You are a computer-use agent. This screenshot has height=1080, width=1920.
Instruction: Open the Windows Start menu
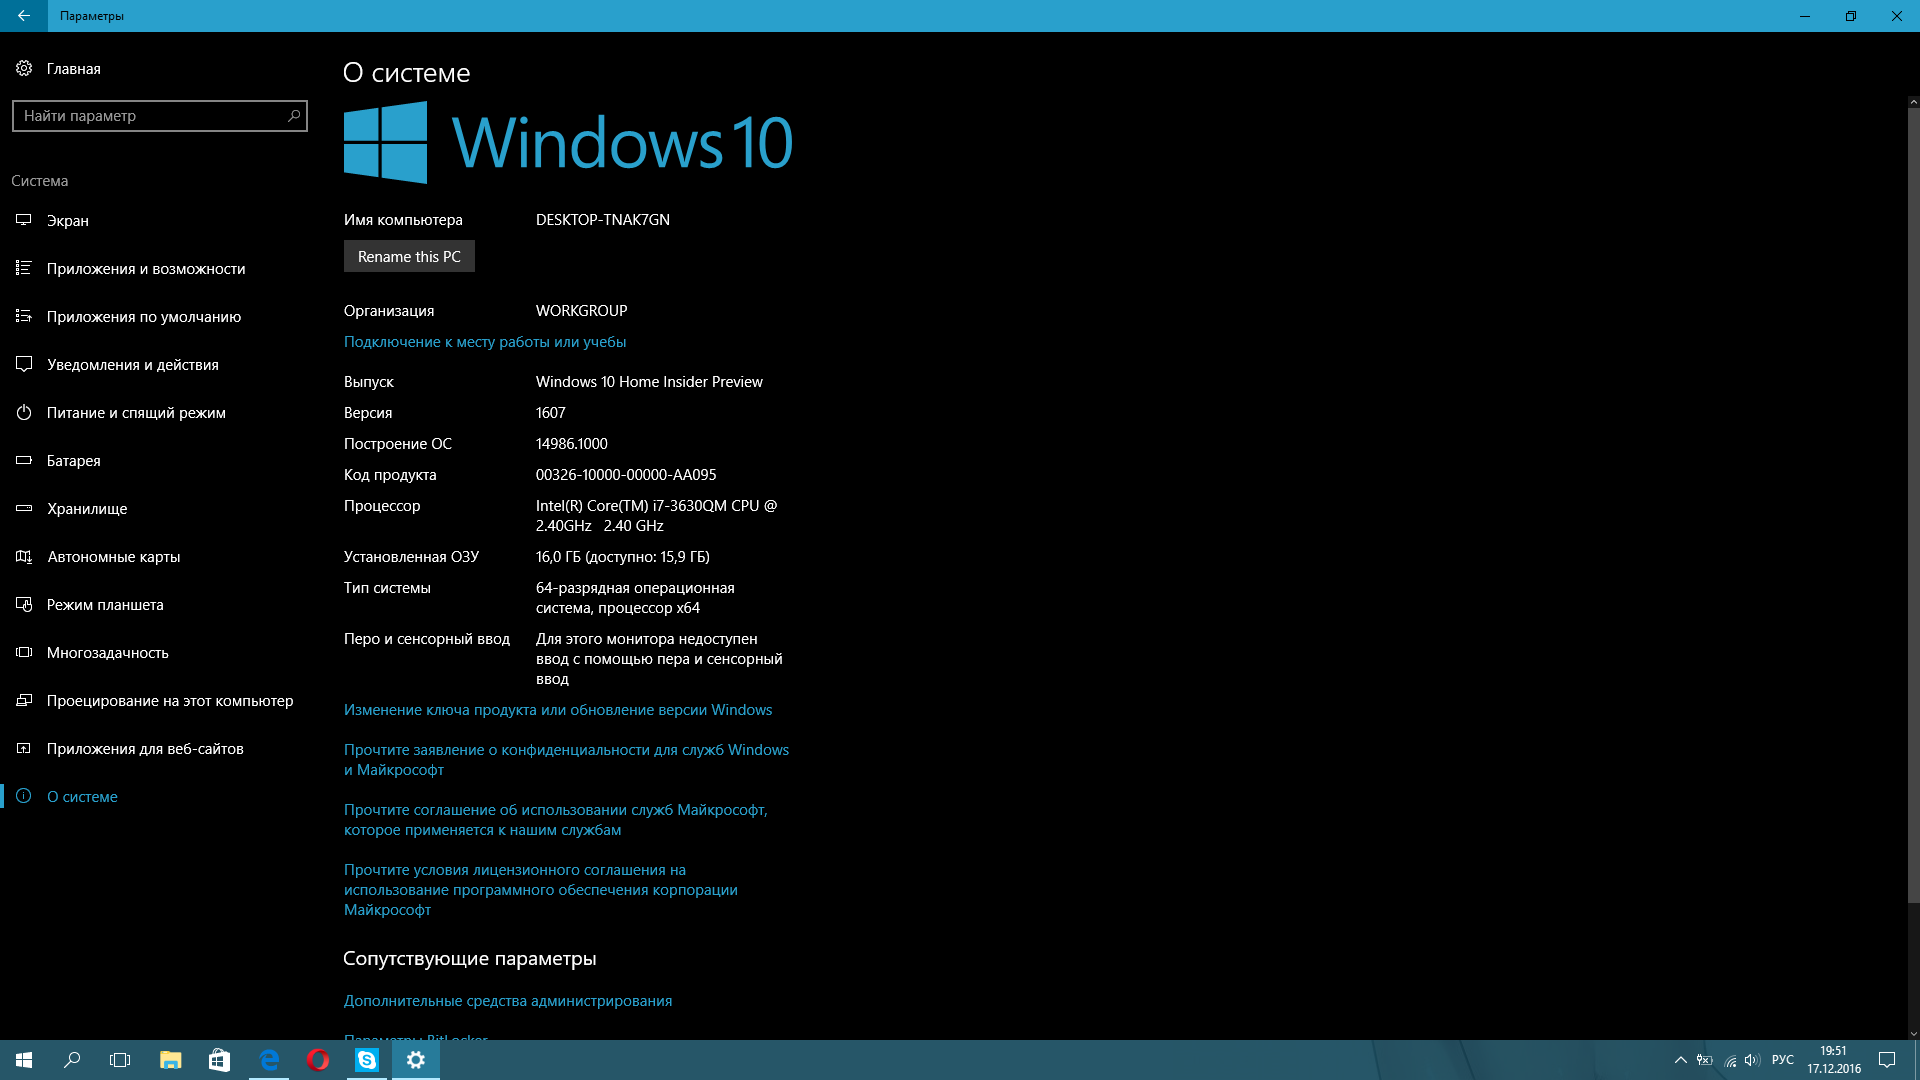pos(24,1060)
